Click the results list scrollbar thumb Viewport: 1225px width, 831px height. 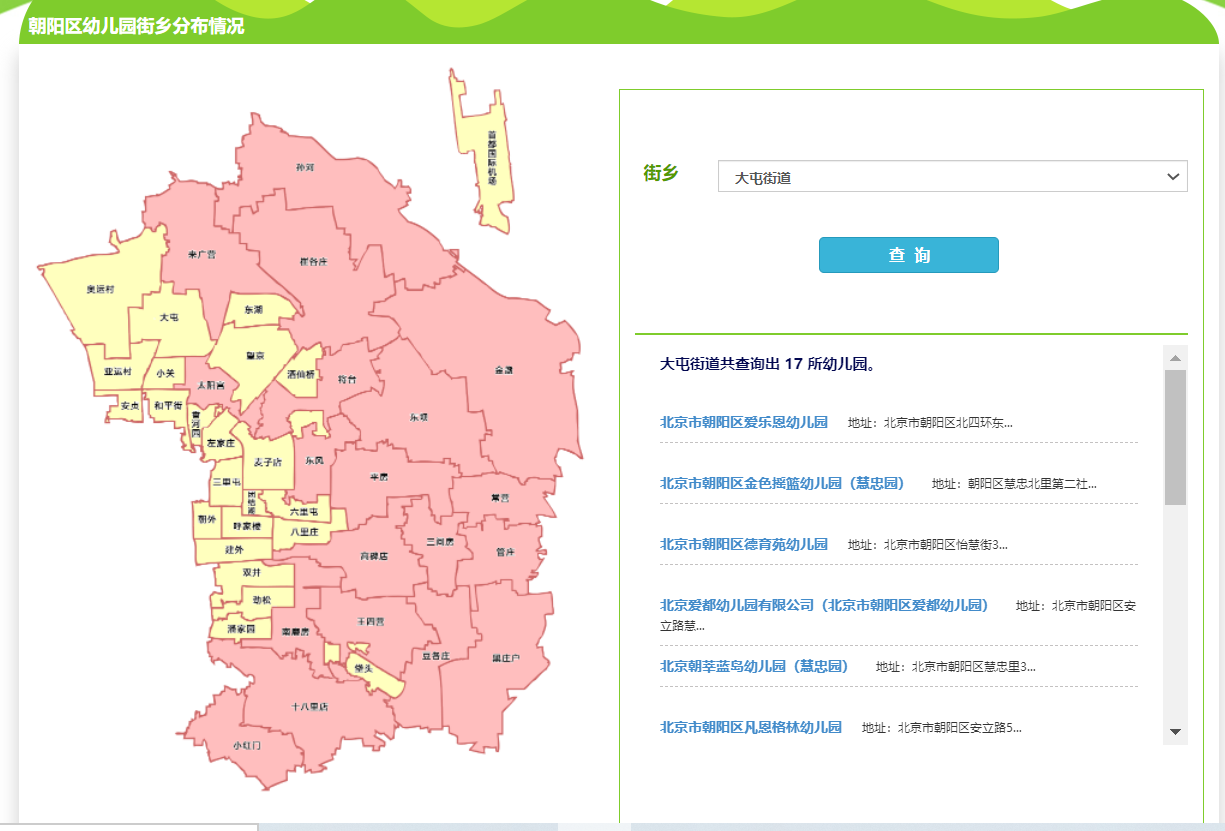pos(1175,436)
